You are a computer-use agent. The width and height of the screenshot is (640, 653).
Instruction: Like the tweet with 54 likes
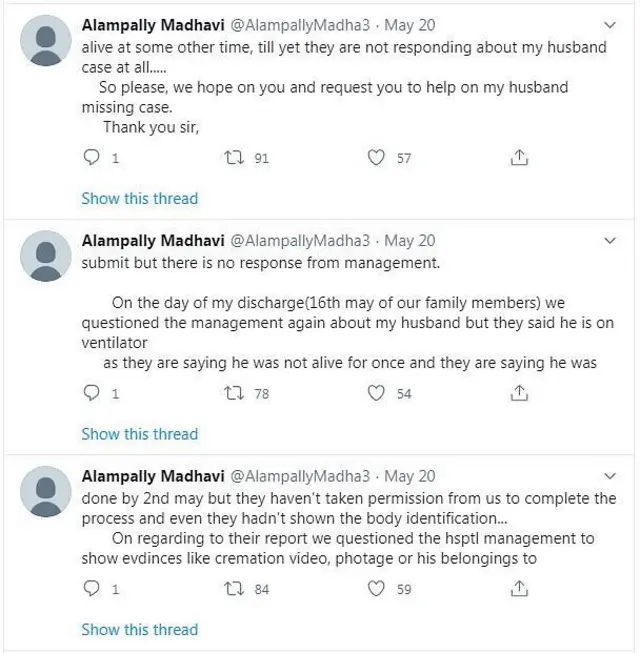tap(377, 394)
